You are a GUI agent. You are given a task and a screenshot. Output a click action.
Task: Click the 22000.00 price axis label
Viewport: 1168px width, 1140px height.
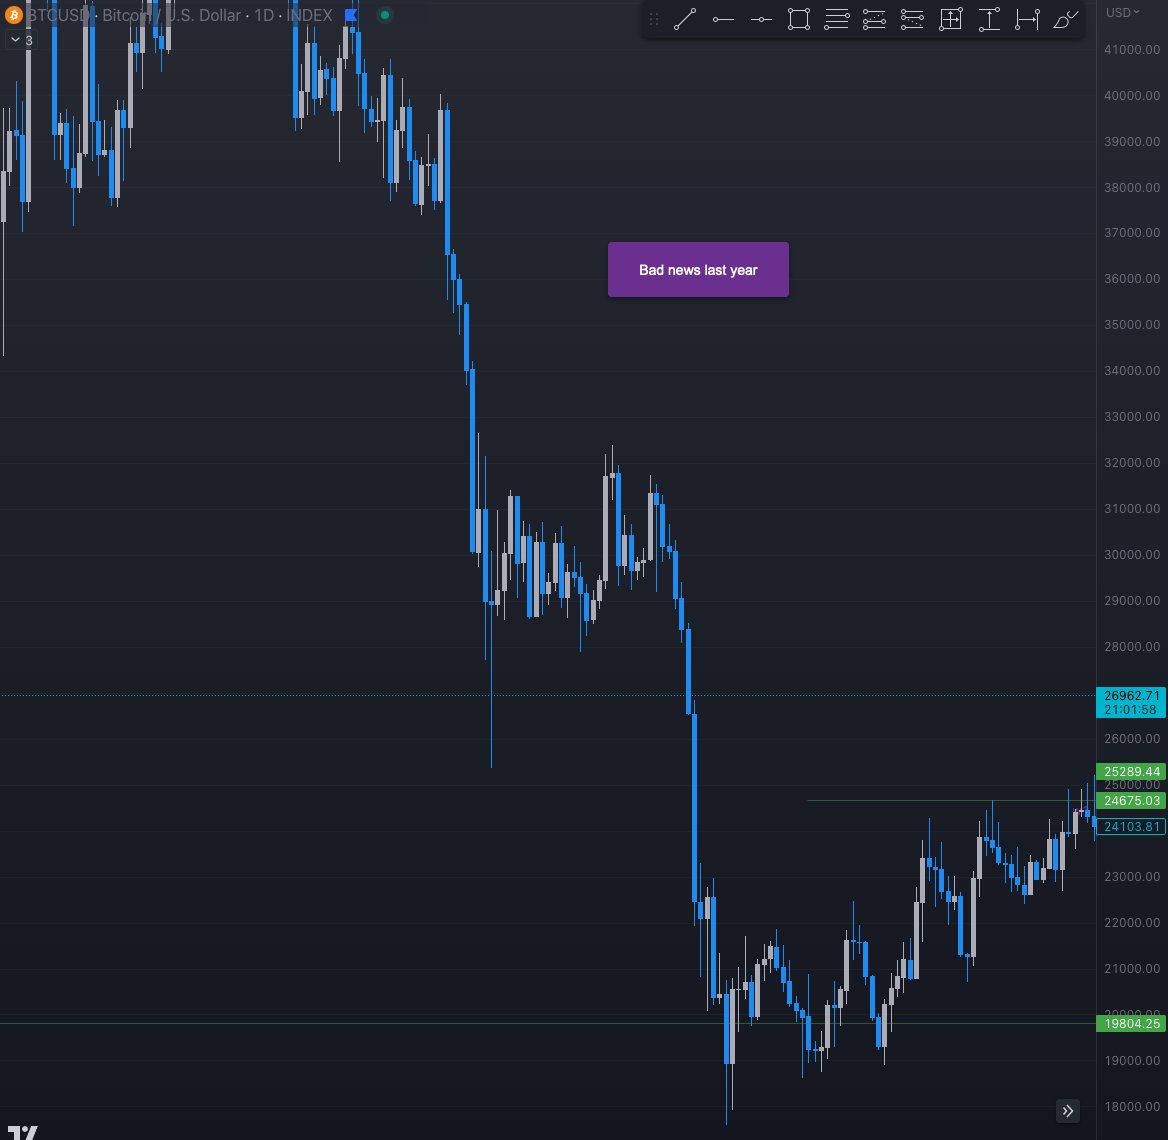[1132, 922]
